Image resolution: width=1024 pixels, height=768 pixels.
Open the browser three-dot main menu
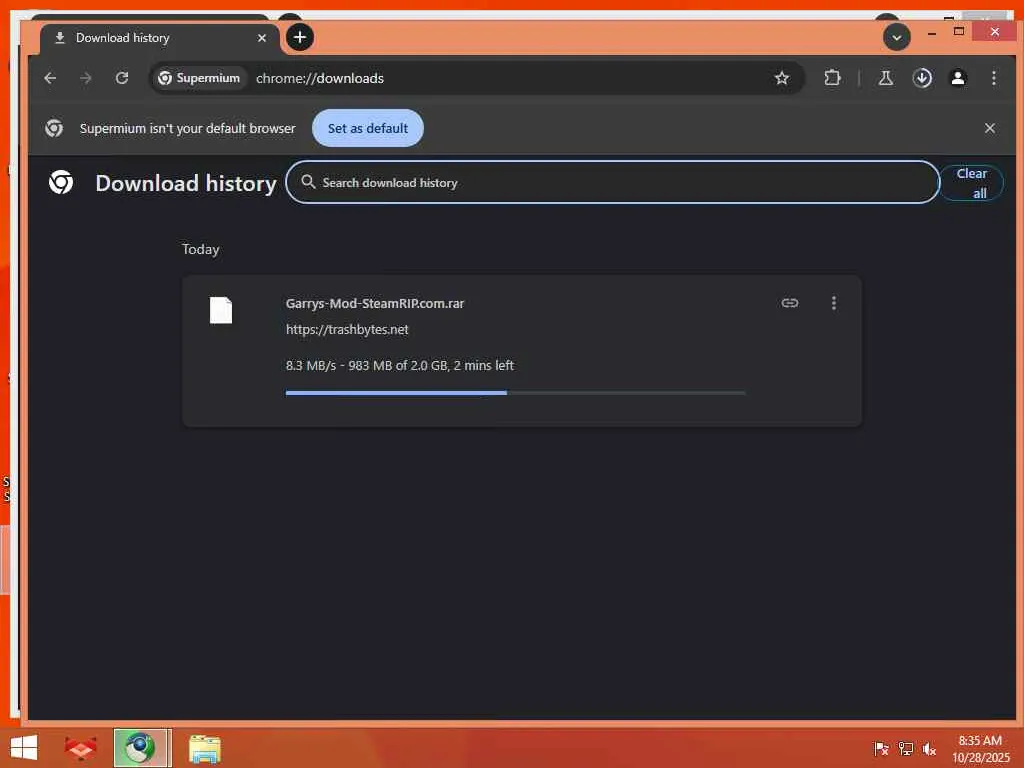click(x=993, y=78)
